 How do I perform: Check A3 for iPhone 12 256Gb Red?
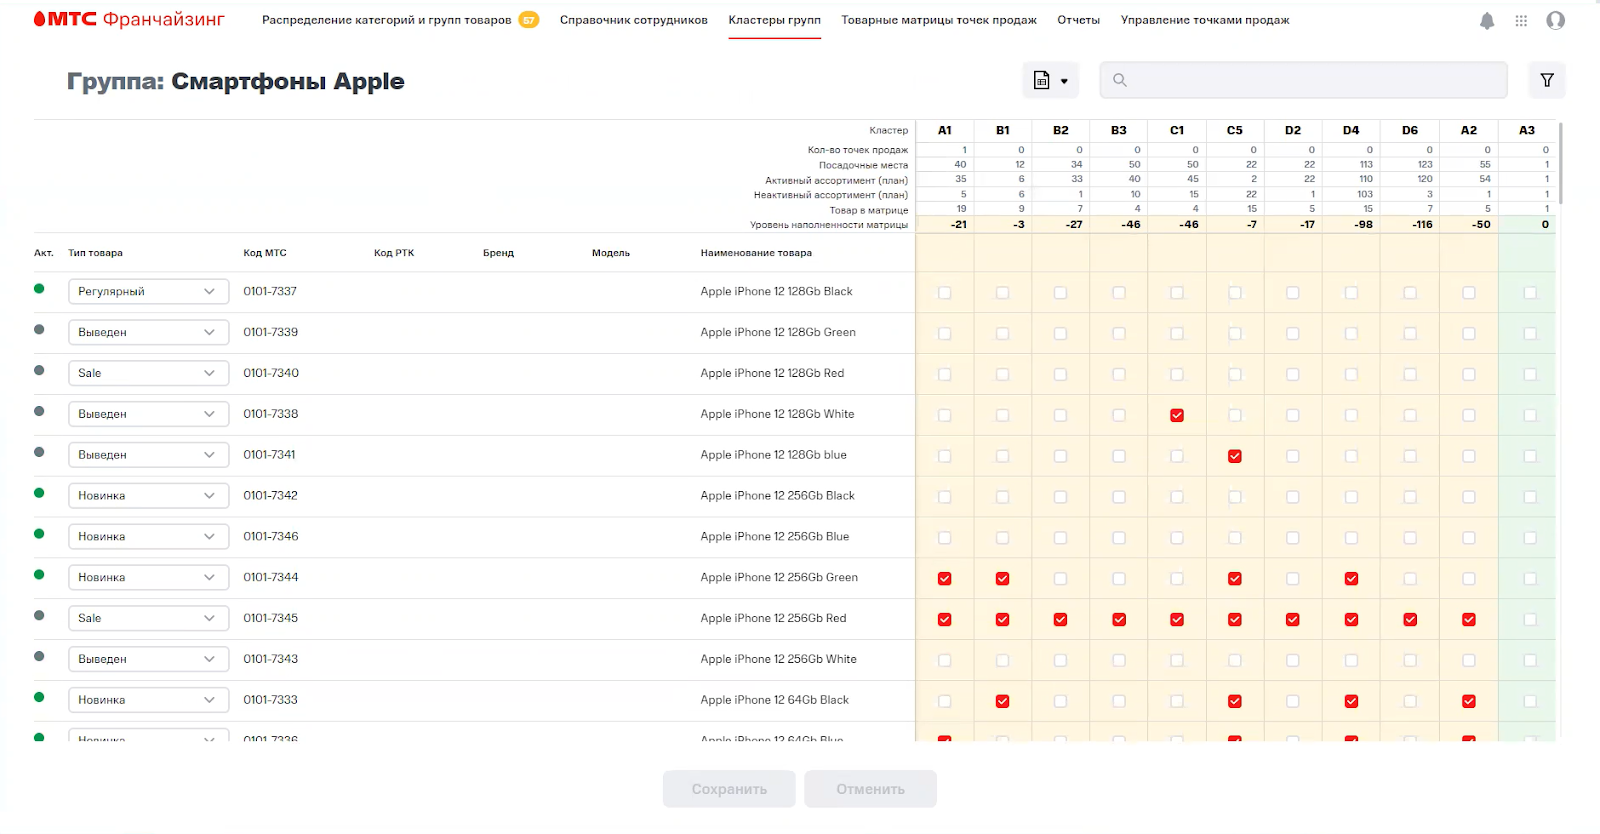click(1530, 620)
